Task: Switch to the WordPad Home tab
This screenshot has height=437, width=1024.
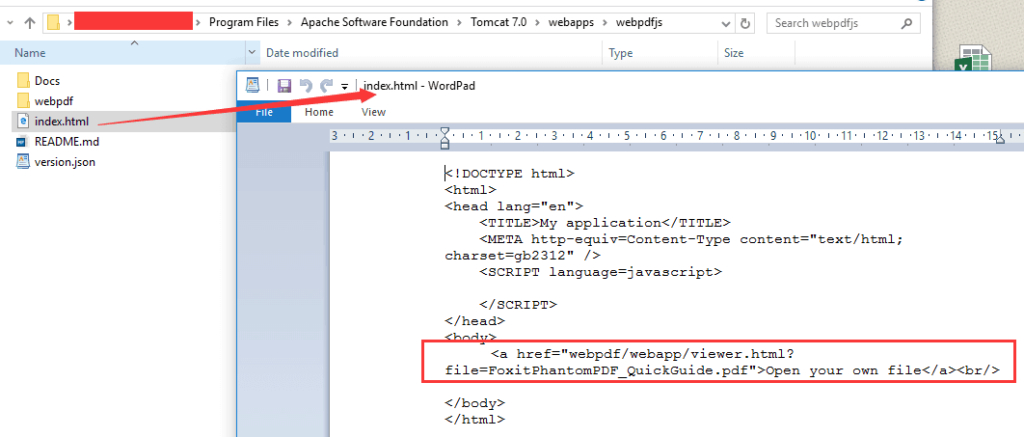Action: click(319, 112)
